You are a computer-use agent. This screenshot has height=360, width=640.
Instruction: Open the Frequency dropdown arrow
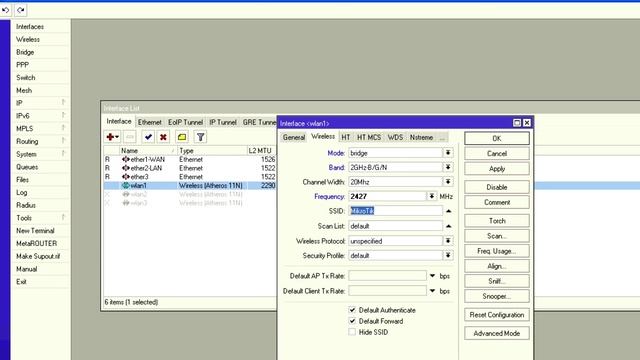[x=431, y=196]
